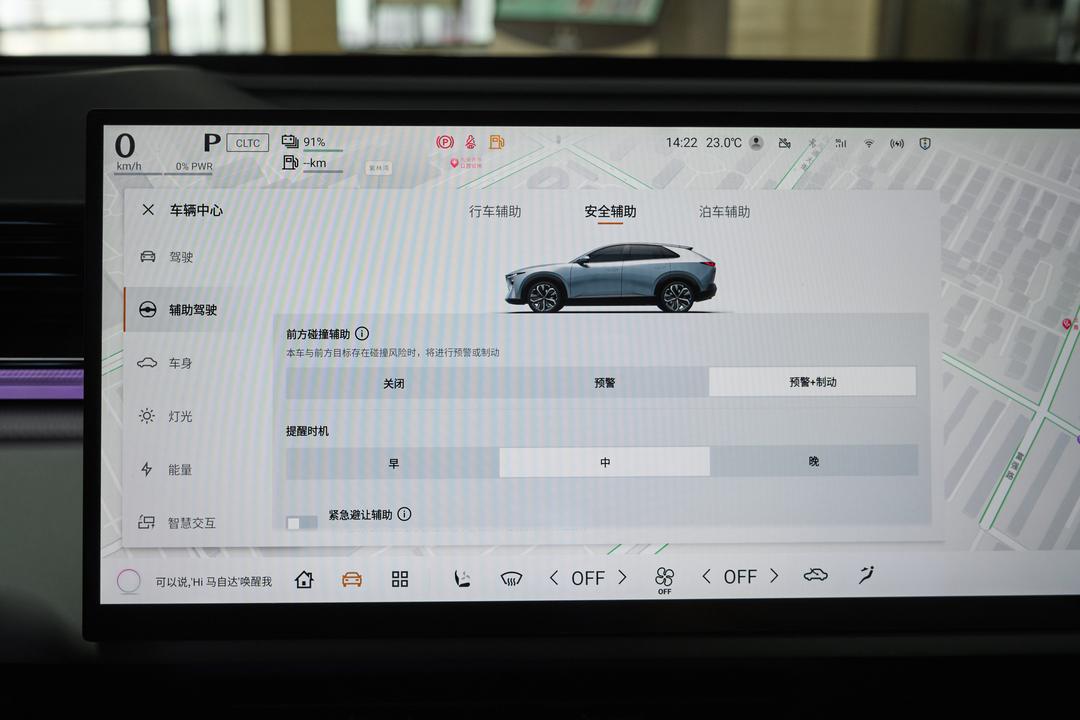
Task: Set 提醒时机 to 早
Action: (x=393, y=463)
